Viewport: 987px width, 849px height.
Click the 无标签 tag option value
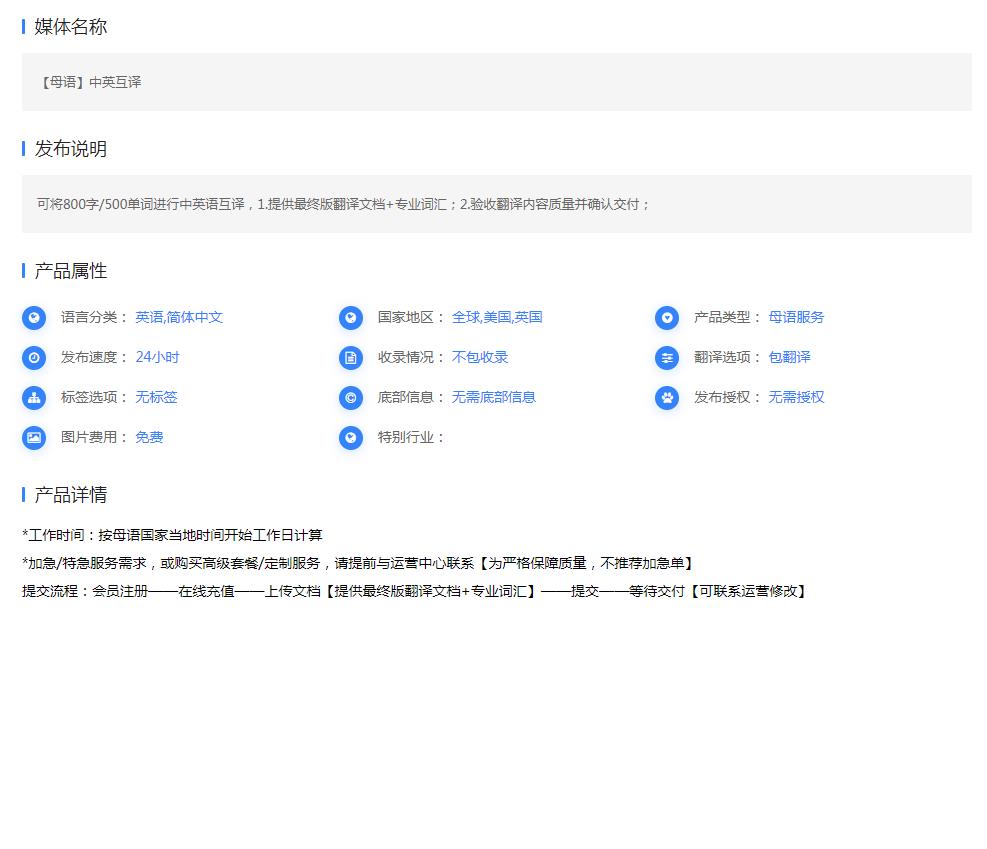click(x=157, y=397)
